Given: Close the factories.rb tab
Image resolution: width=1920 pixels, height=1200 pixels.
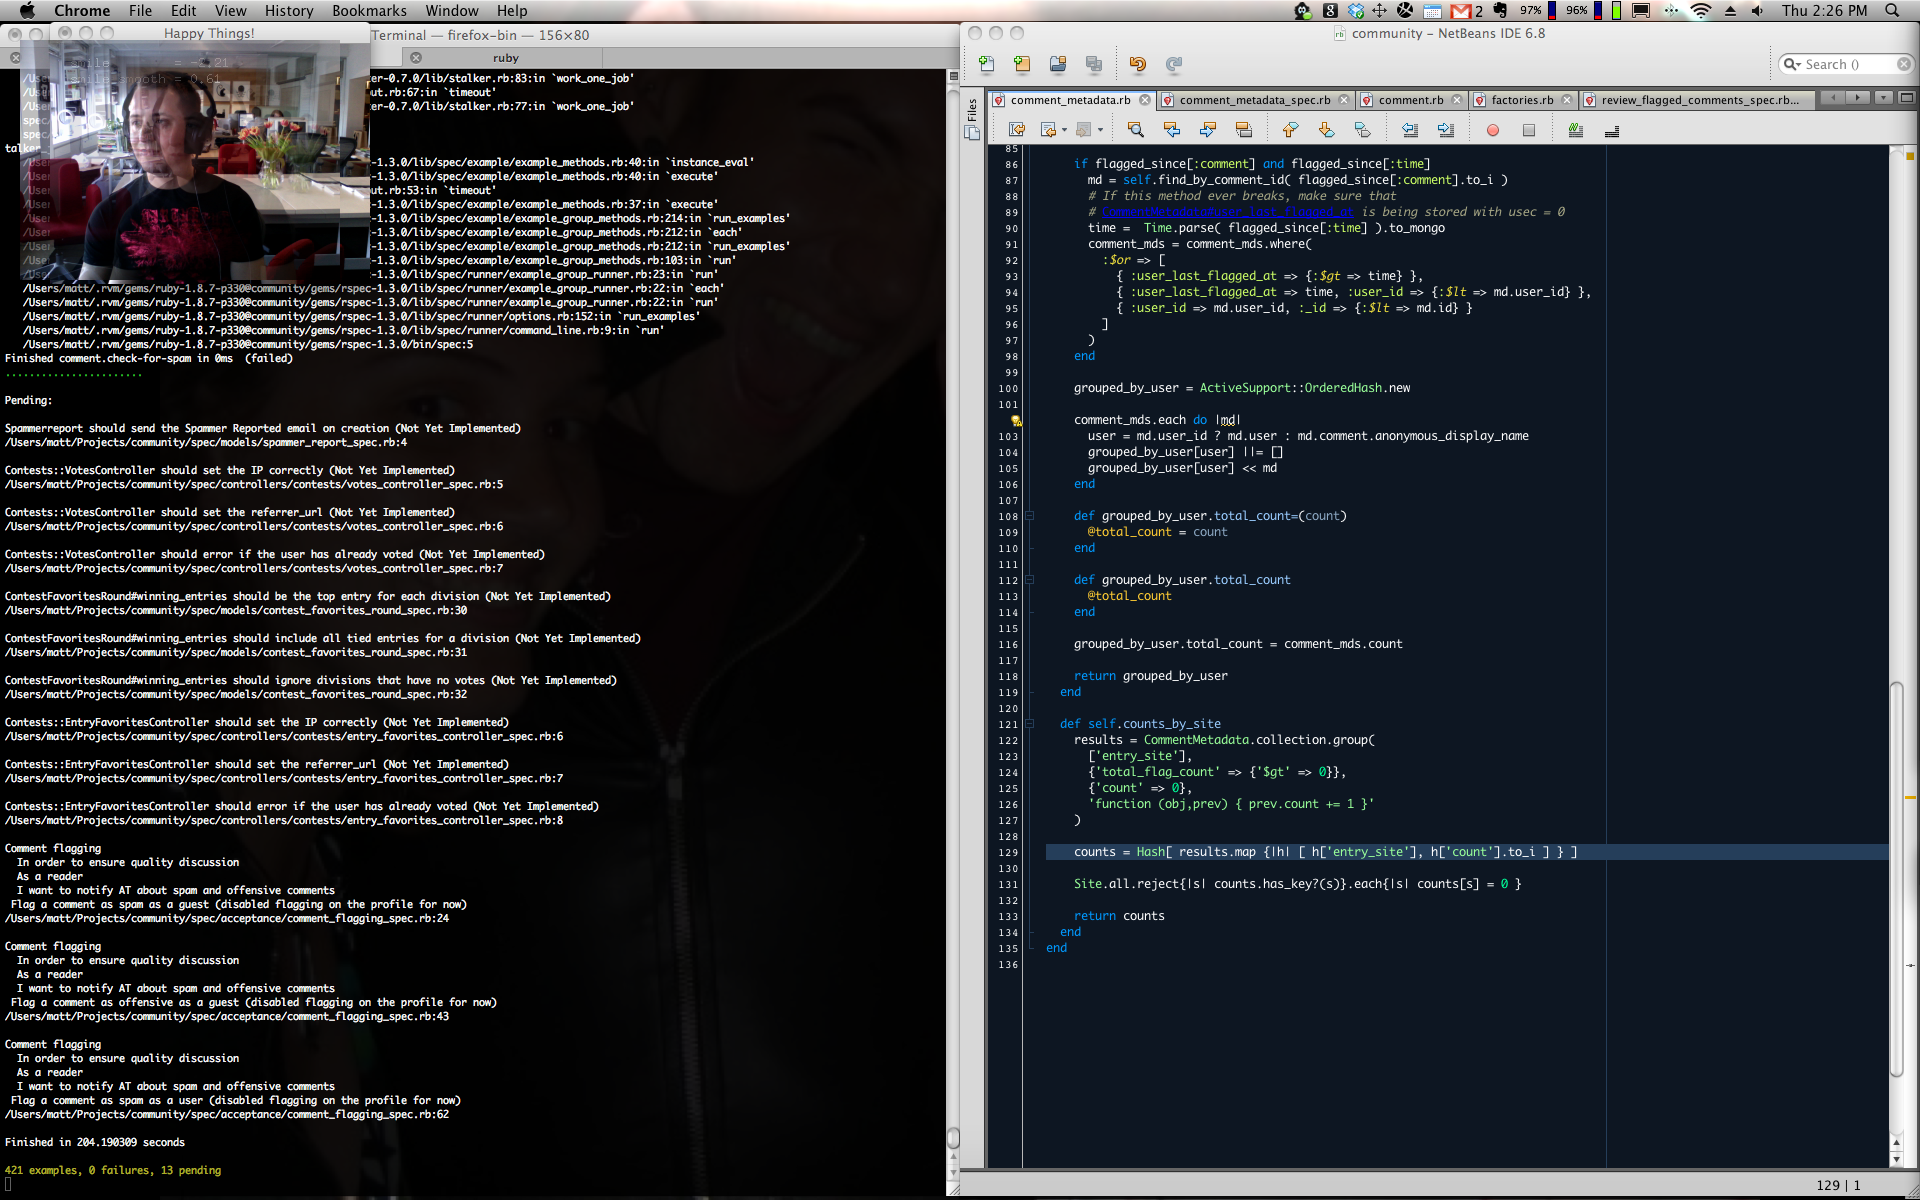Looking at the screenshot, I should (x=1567, y=100).
